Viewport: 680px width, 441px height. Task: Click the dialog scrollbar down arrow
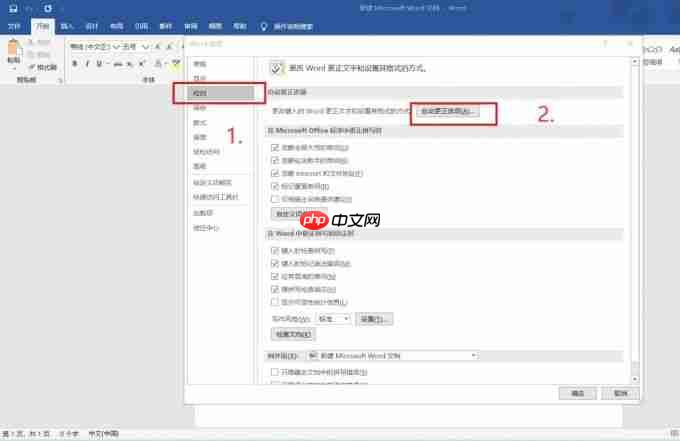tap(635, 379)
